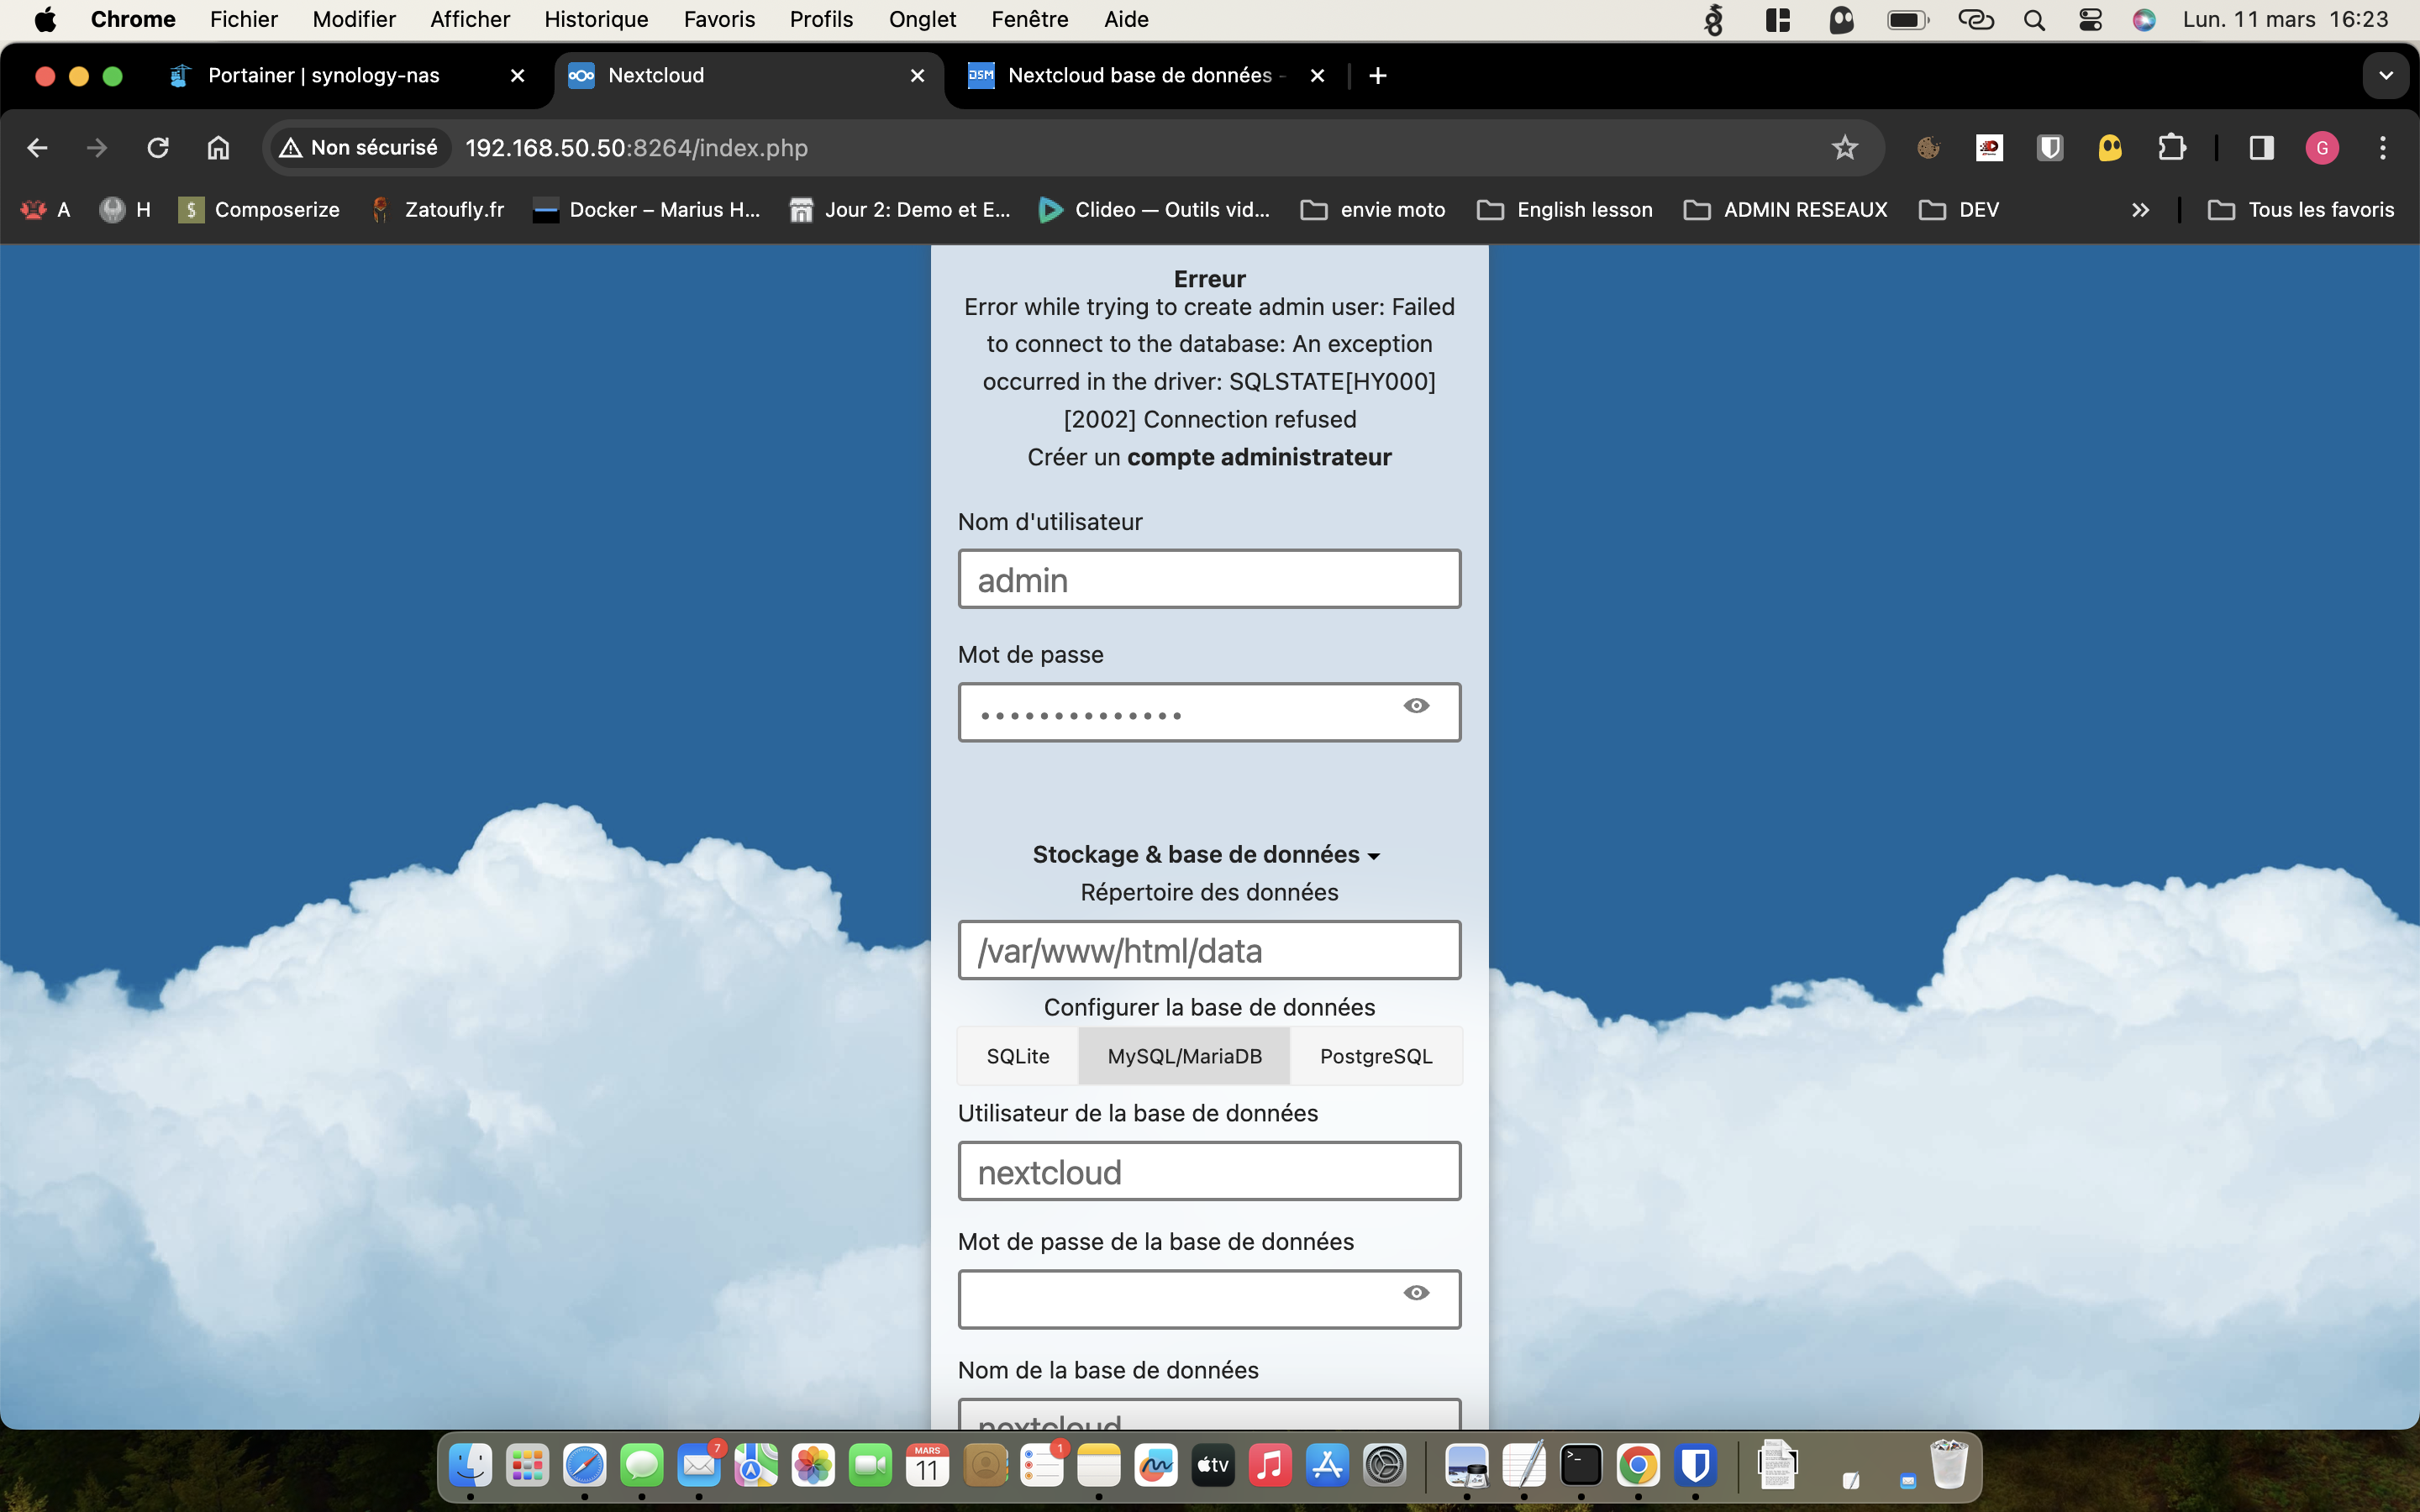Open the Favoris menu
2420x1512 pixels.
coord(719,20)
